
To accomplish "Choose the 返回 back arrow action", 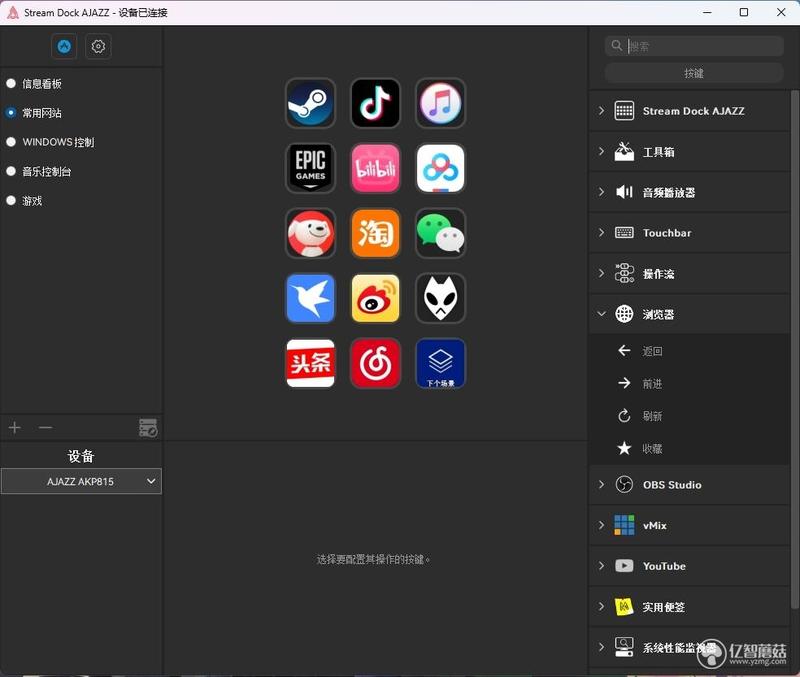I will pyautogui.click(x=691, y=351).
